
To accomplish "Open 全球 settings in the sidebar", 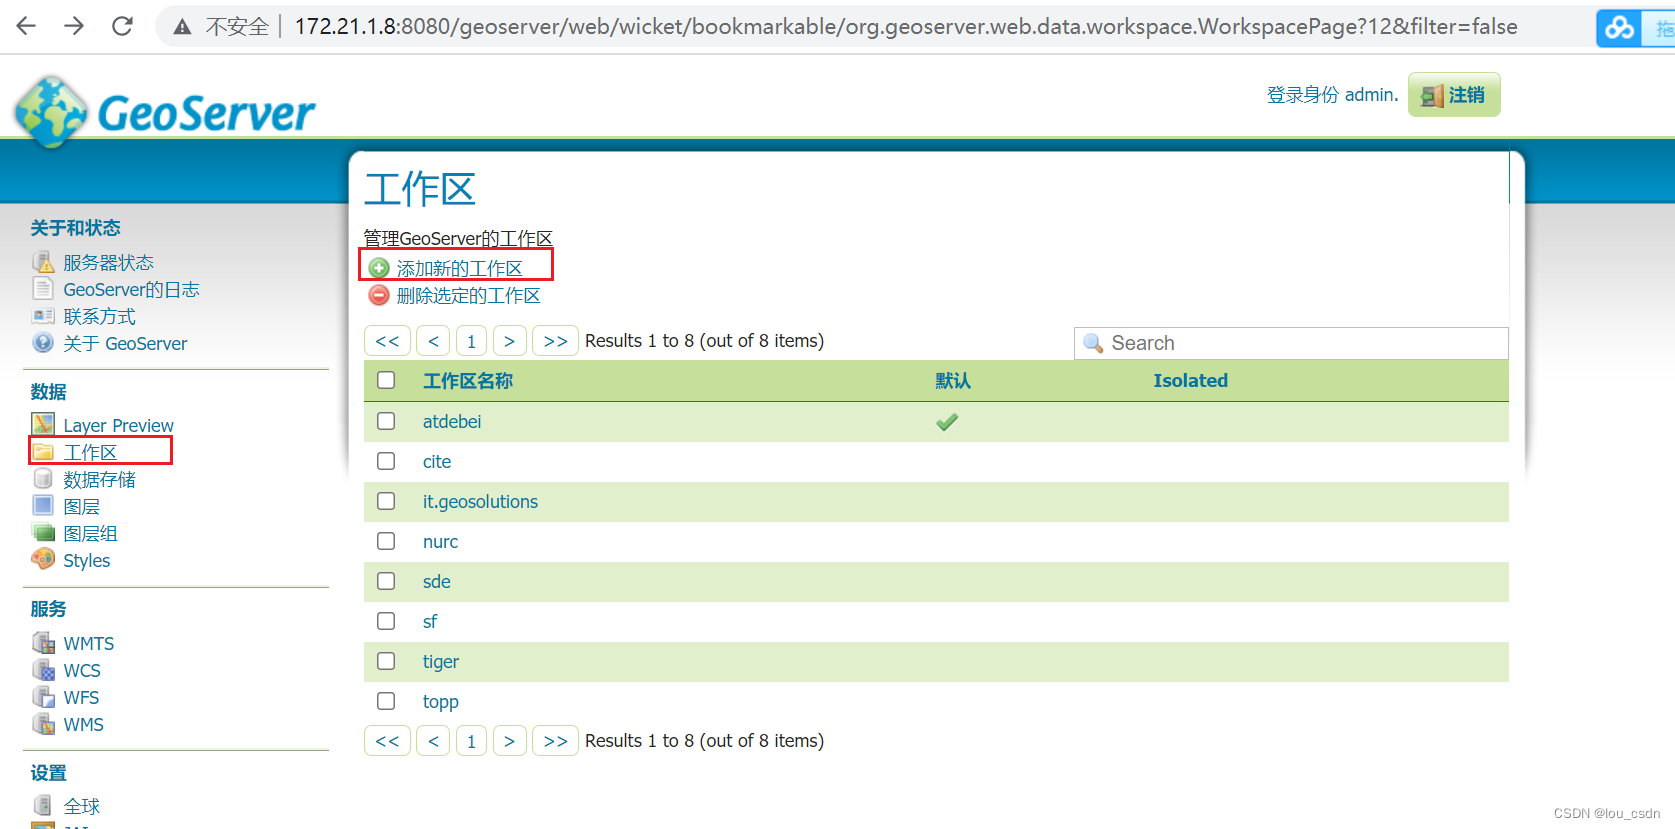I will [x=81, y=806].
